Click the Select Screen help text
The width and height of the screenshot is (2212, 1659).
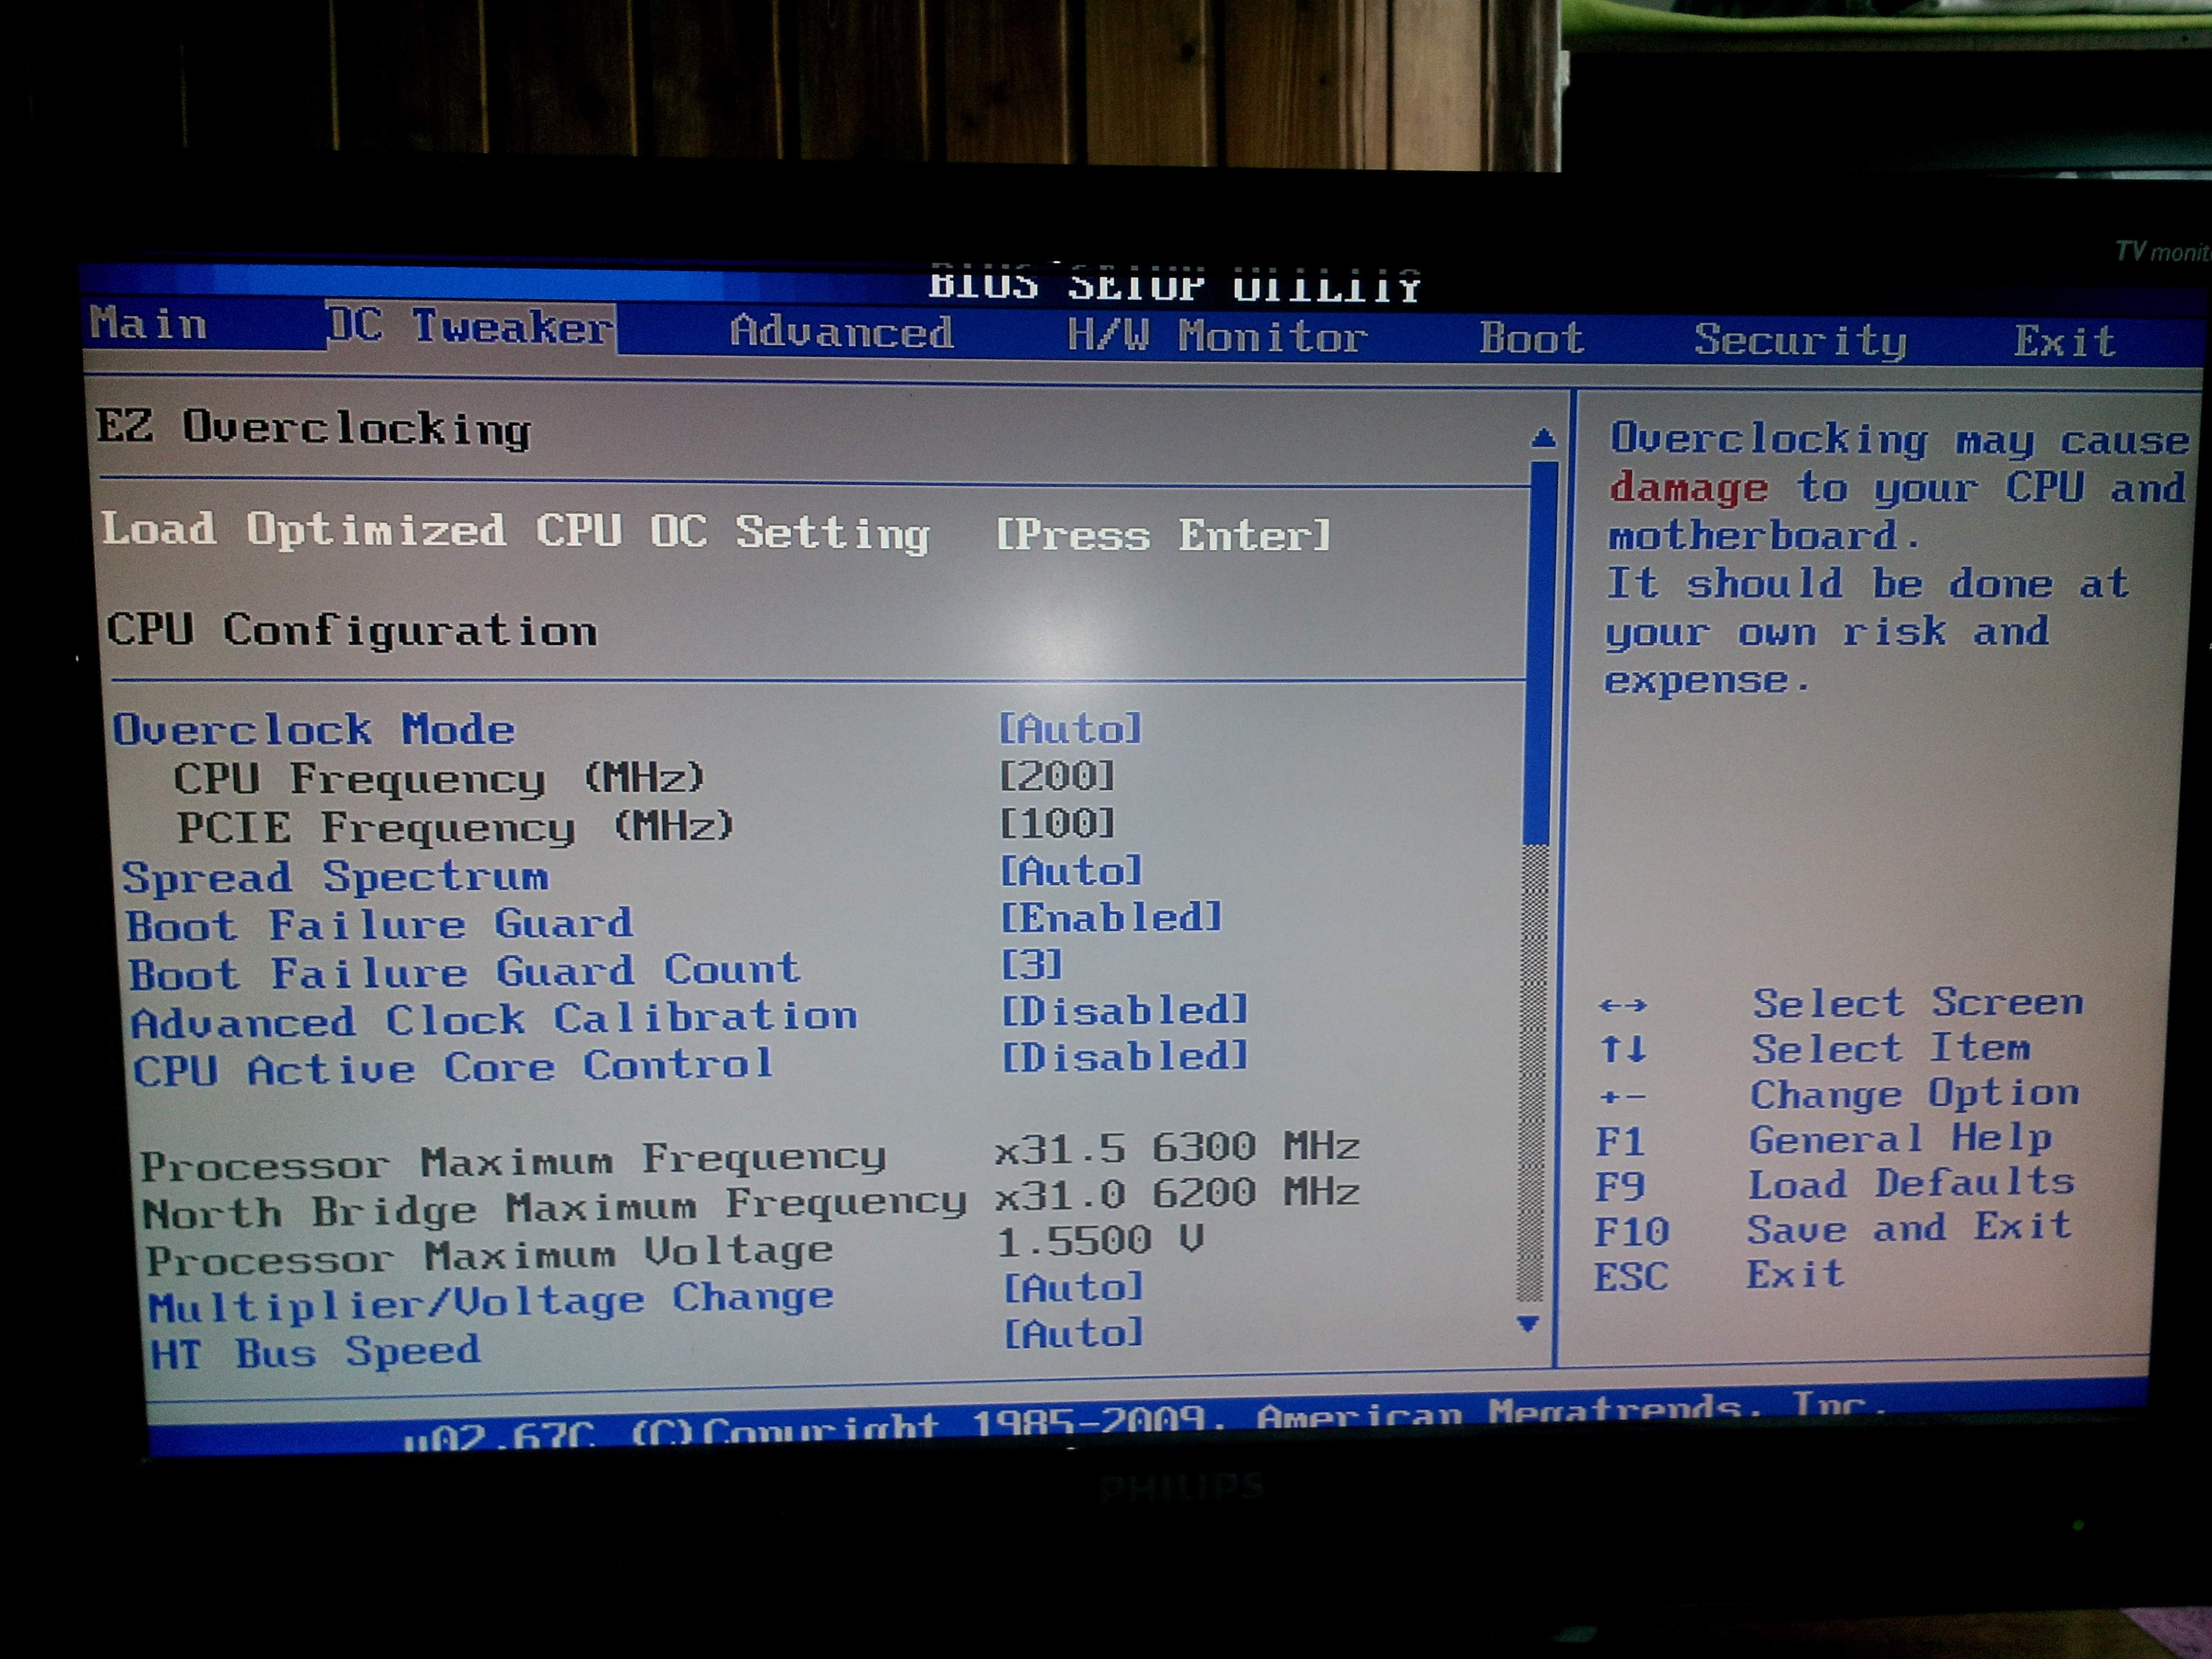coord(1918,1002)
